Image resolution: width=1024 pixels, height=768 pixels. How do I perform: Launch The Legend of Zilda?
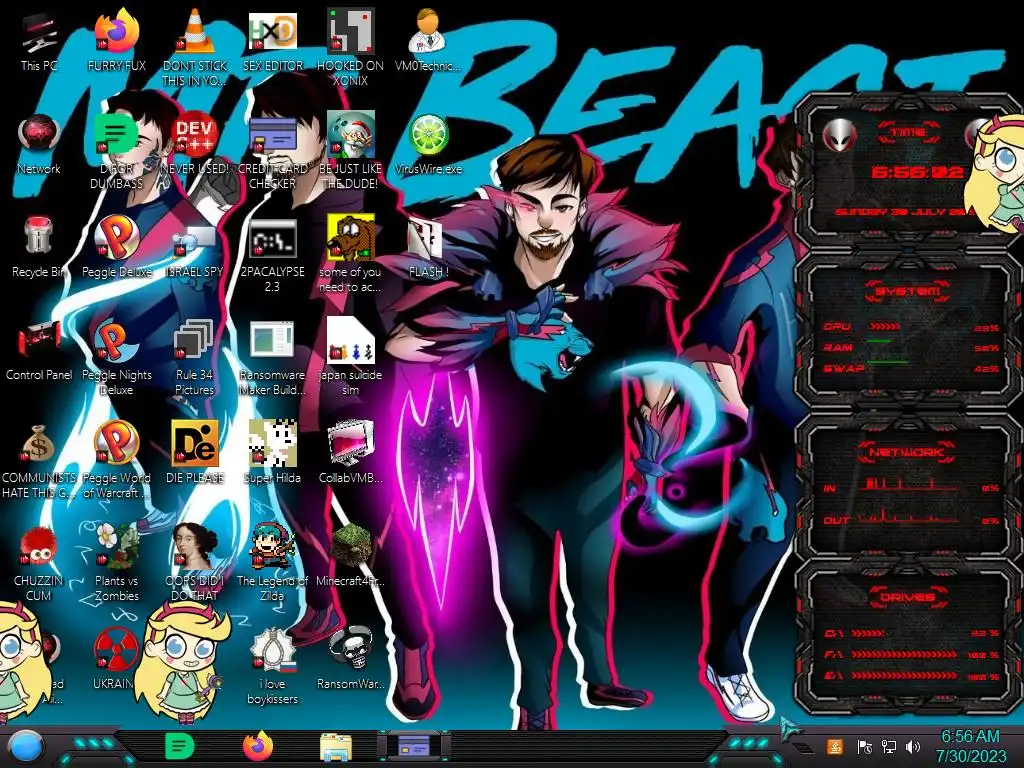tap(272, 563)
